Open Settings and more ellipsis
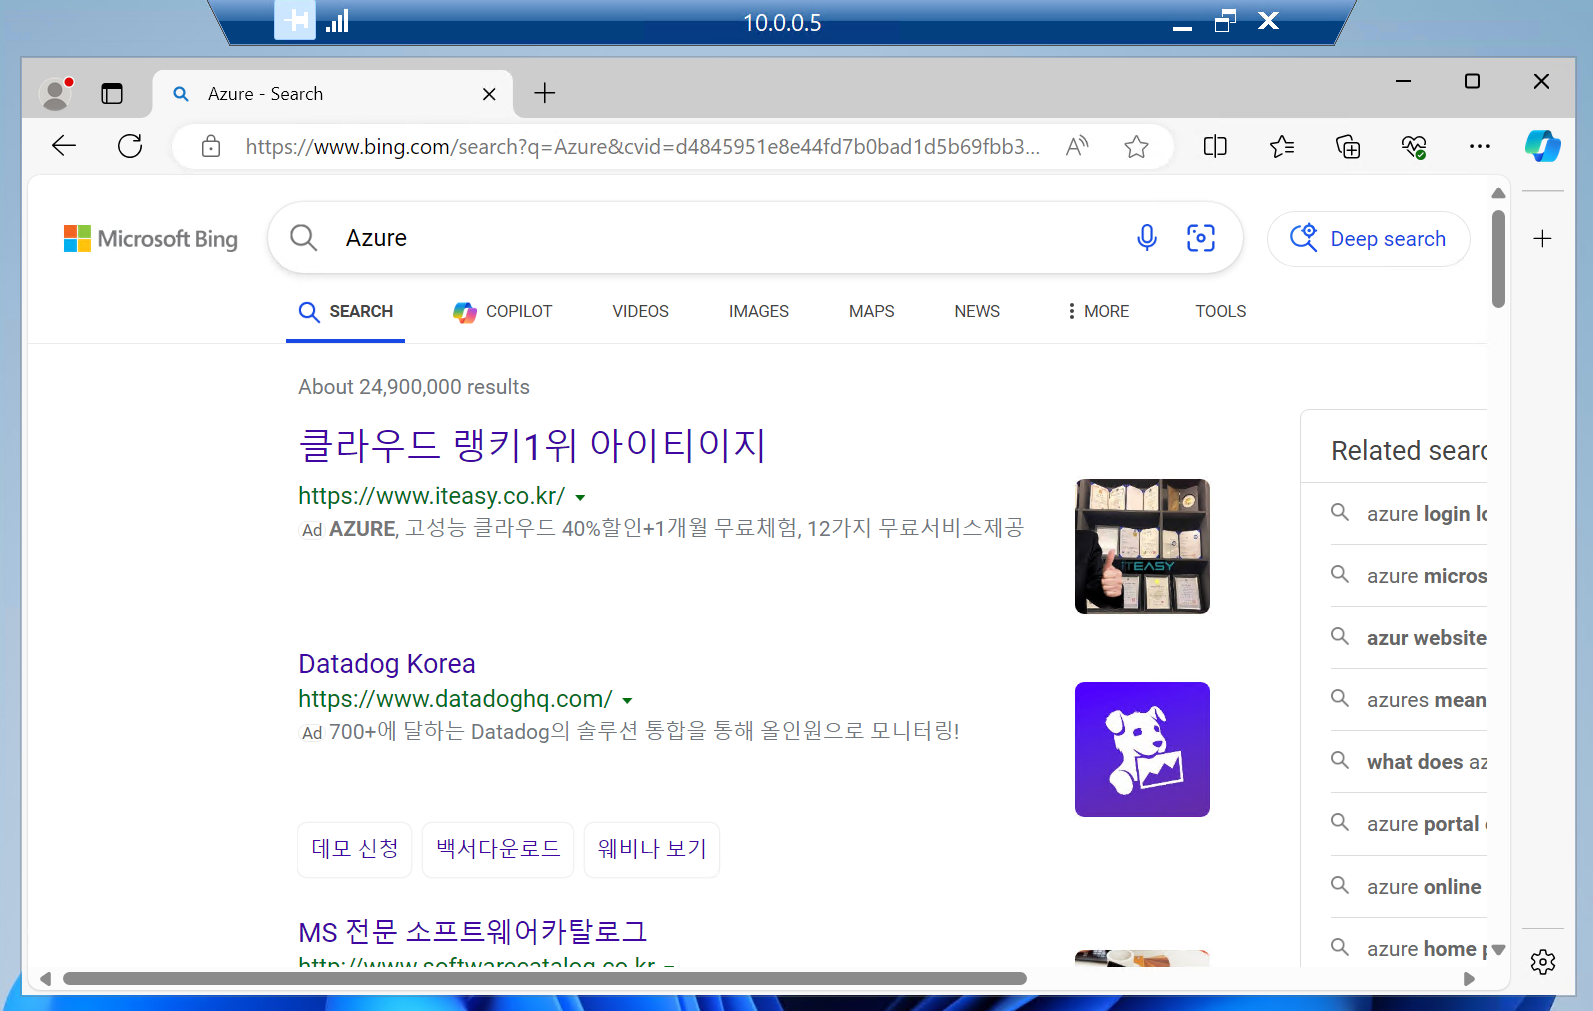 click(1480, 147)
